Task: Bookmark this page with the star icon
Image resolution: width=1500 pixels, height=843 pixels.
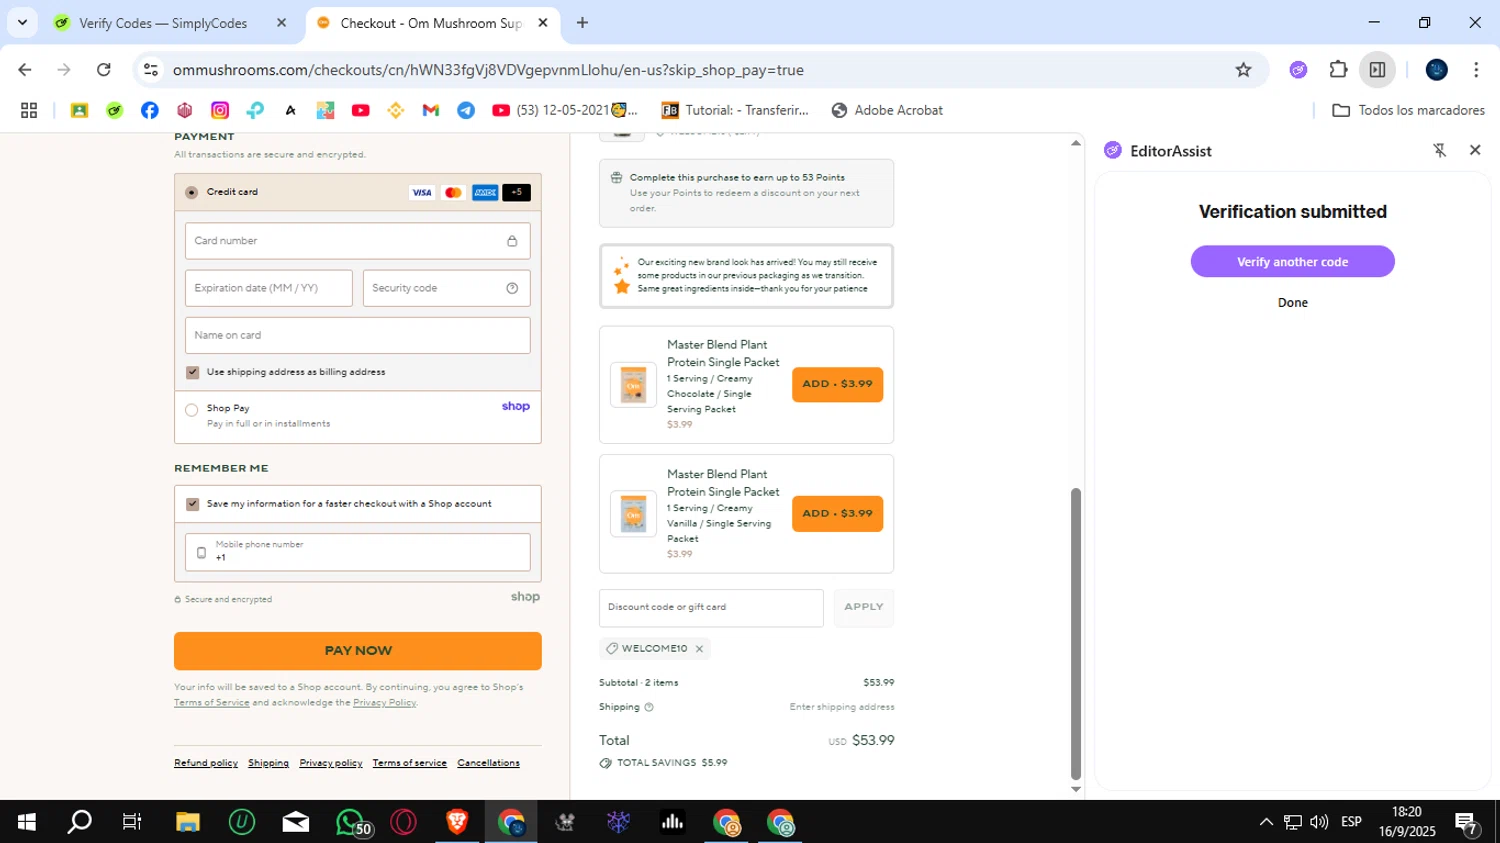Action: click(x=1243, y=70)
